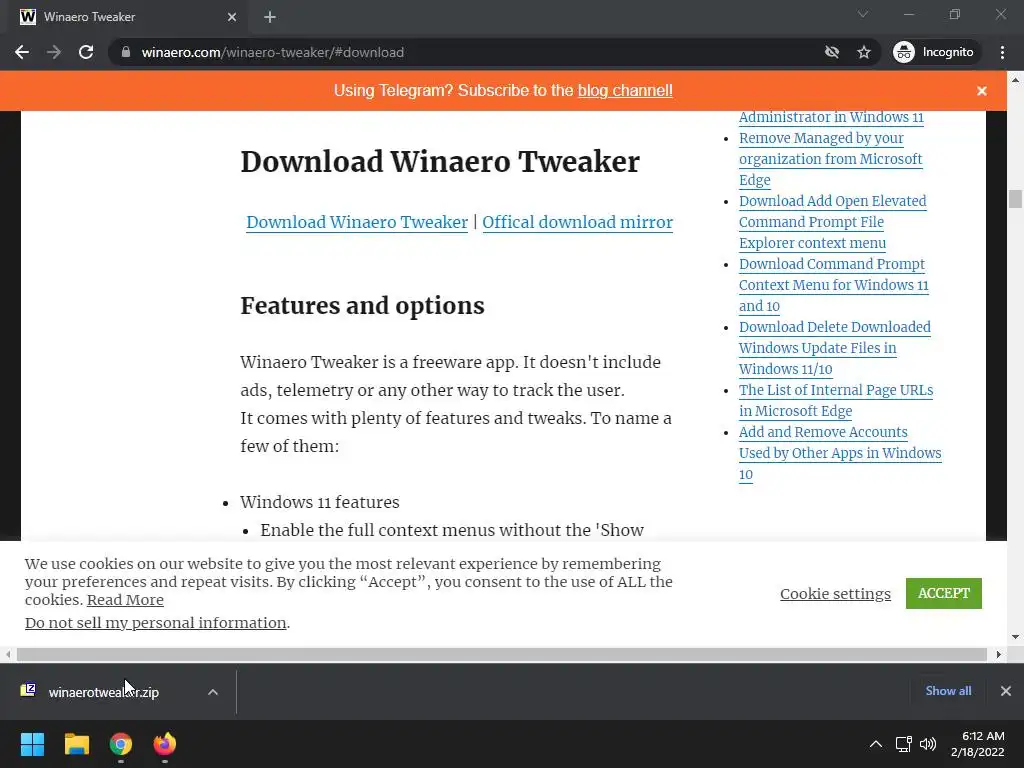This screenshot has height=768, width=1024.
Task: Close the downloads bar
Action: tap(1006, 691)
